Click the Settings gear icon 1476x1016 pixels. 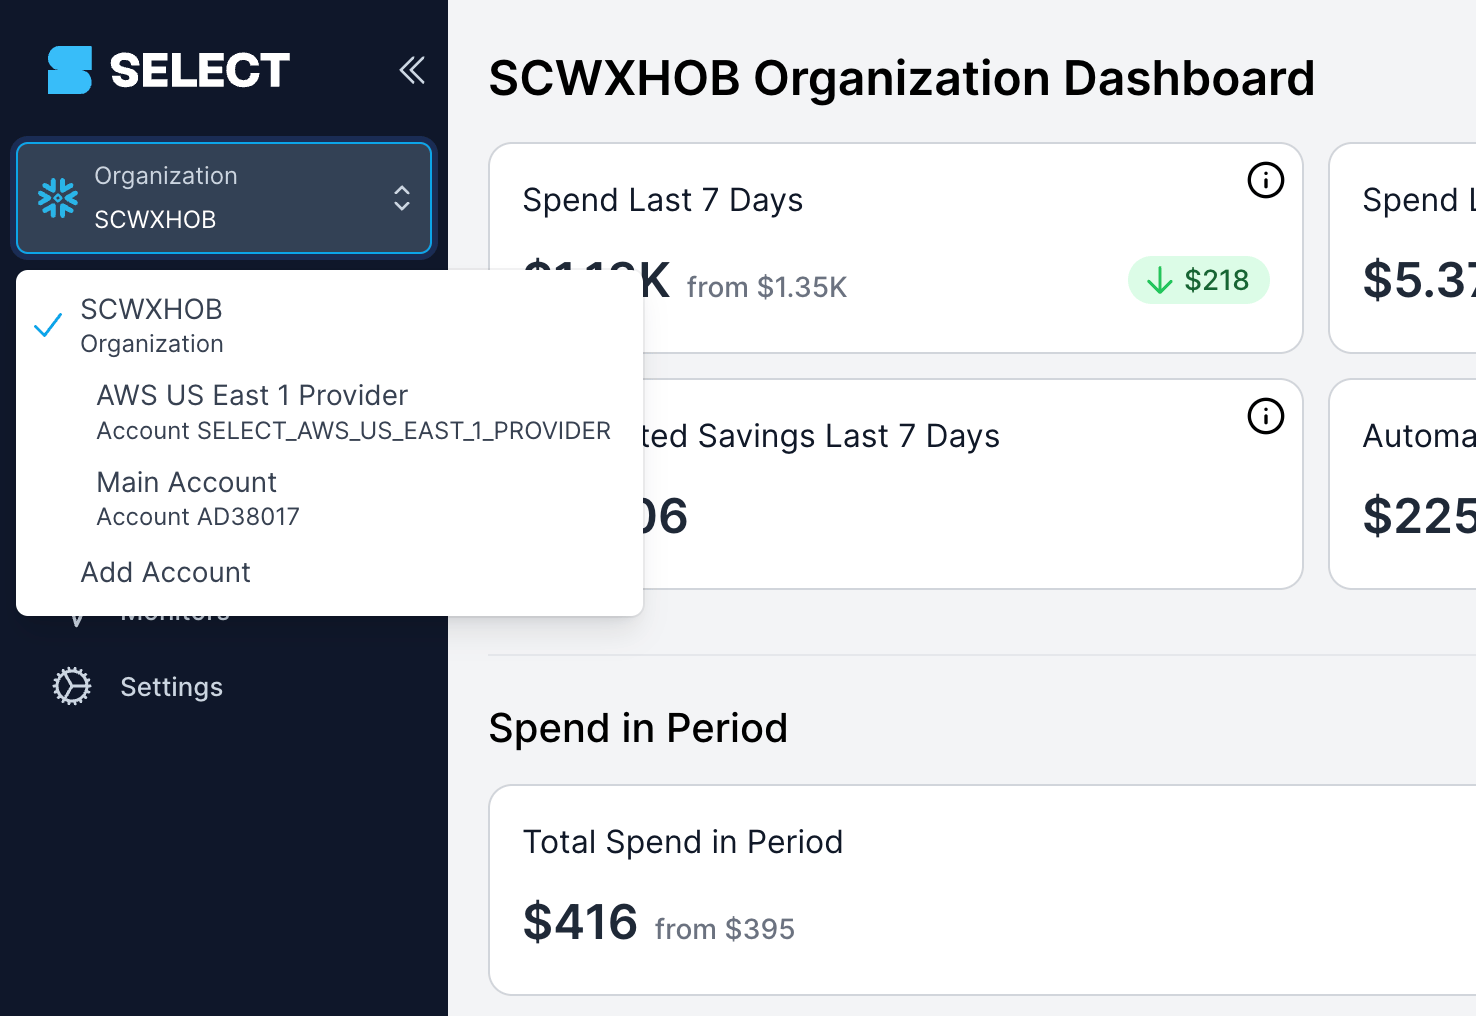[72, 687]
